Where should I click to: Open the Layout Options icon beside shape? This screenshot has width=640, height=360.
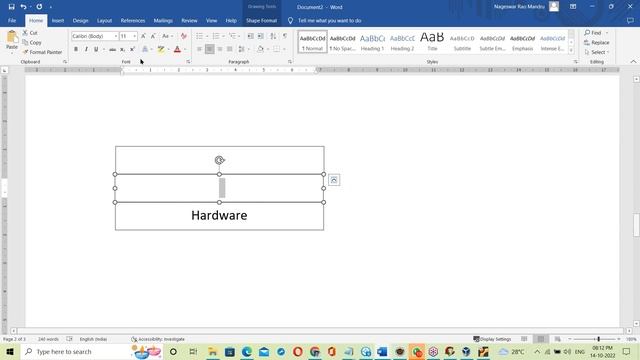(334, 180)
